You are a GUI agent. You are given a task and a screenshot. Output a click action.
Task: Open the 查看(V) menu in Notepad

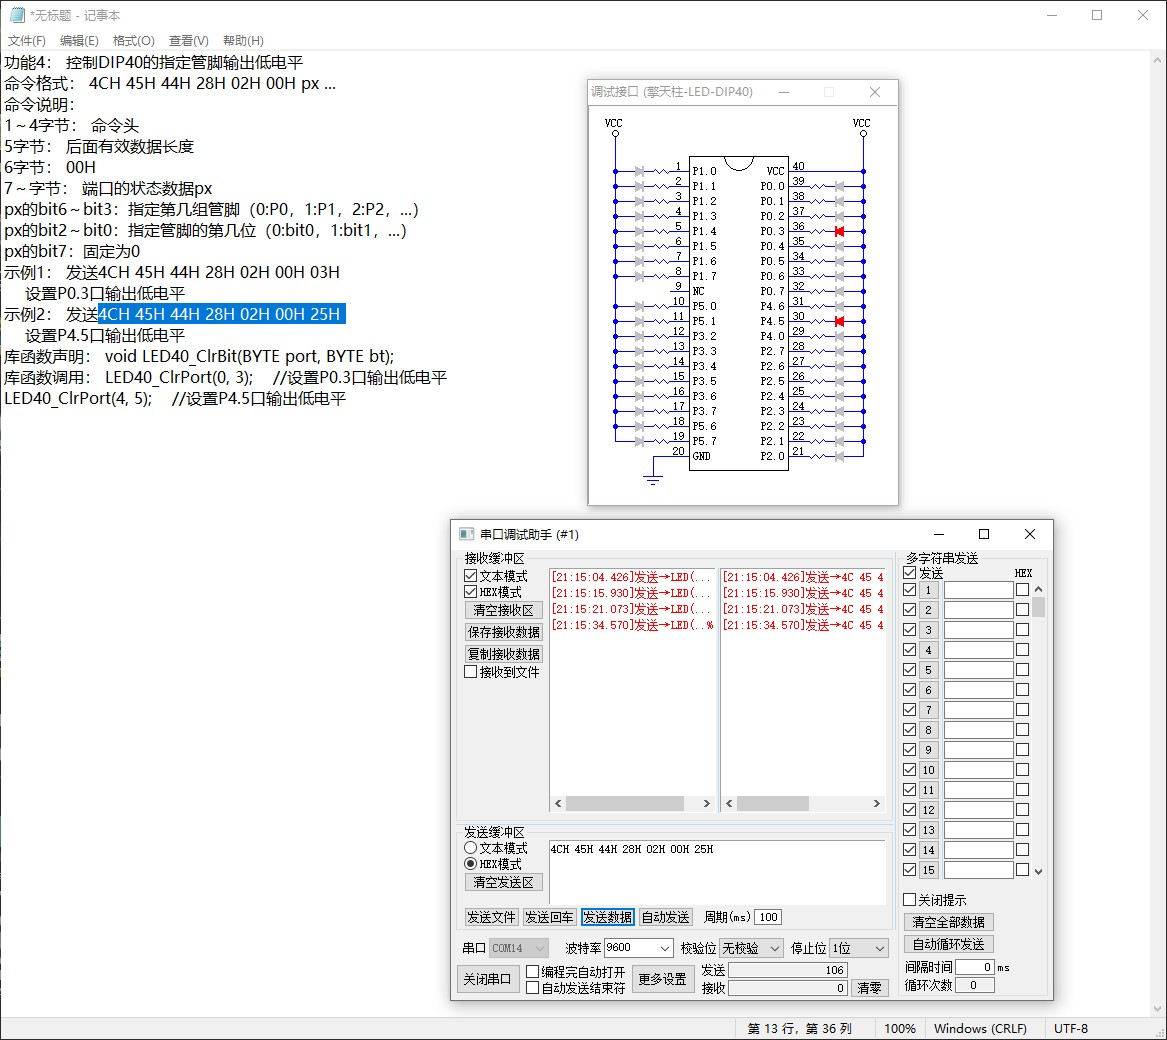pyautogui.click(x=188, y=40)
